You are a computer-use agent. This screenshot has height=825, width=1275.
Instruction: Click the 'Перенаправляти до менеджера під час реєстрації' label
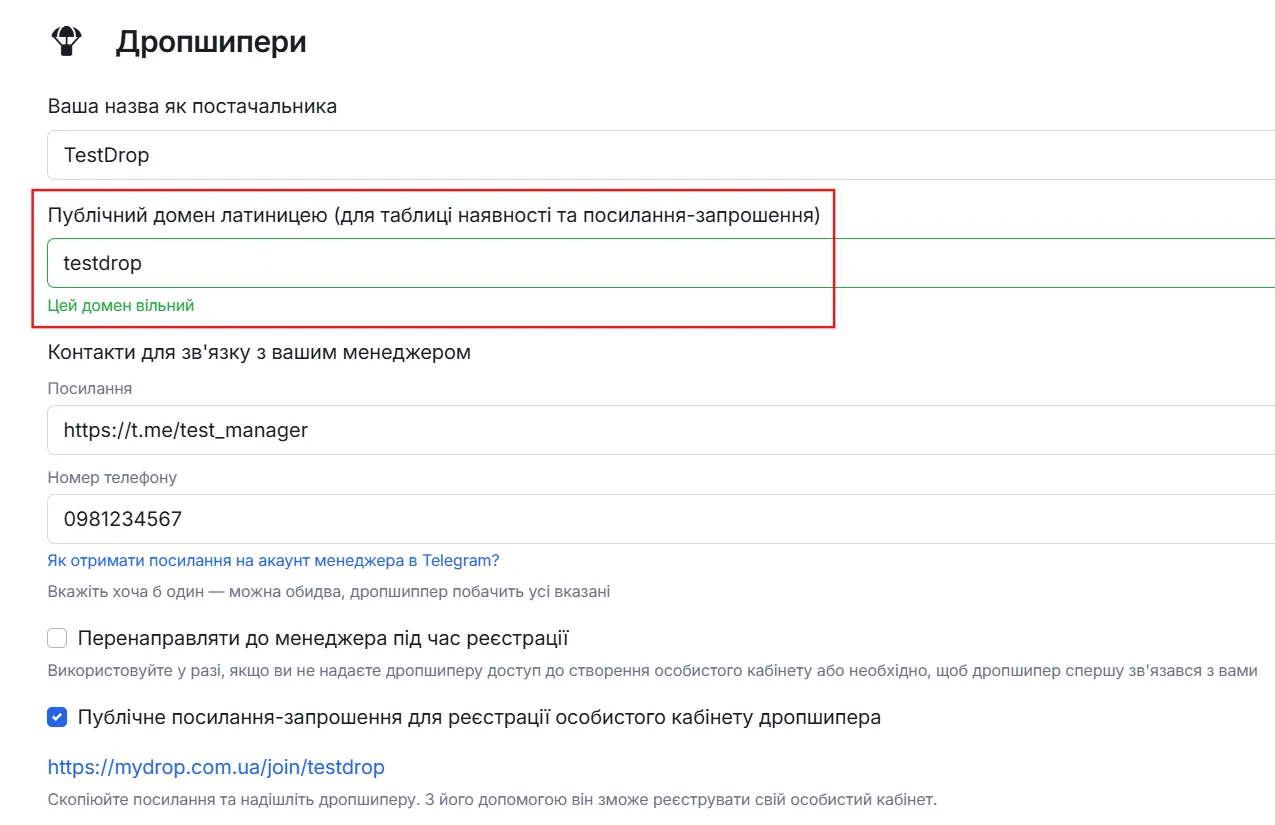tap(323, 638)
